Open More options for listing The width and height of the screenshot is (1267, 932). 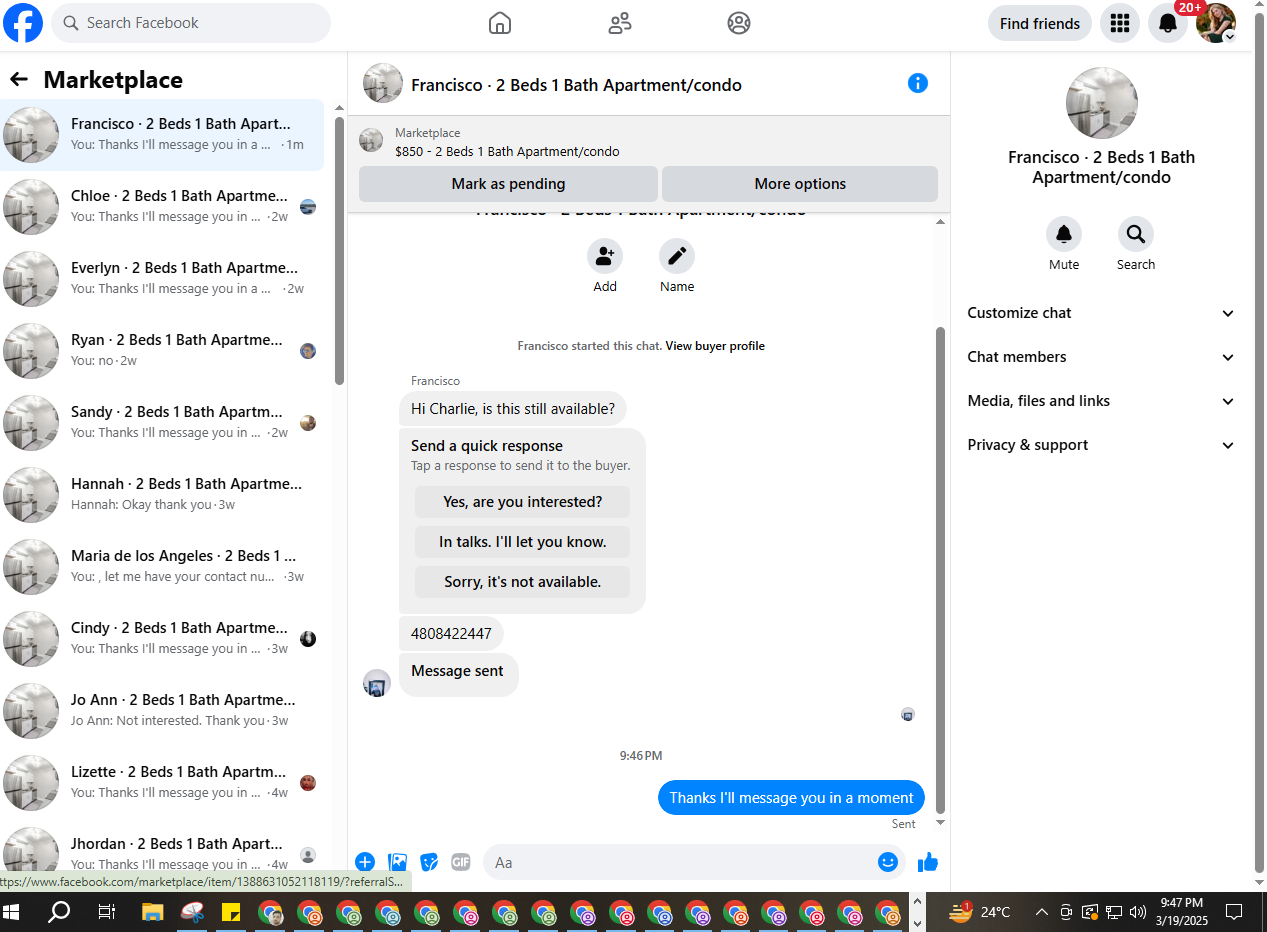pos(800,184)
